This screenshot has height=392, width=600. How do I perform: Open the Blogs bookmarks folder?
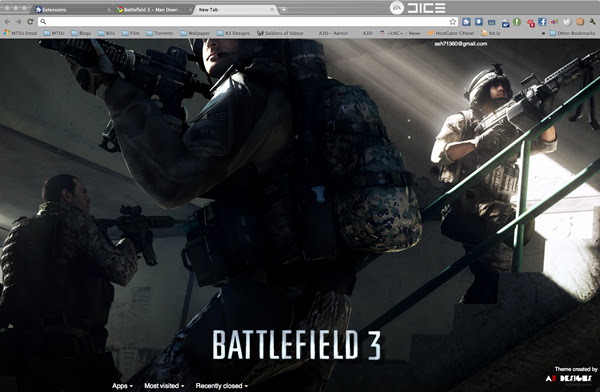(x=81, y=33)
